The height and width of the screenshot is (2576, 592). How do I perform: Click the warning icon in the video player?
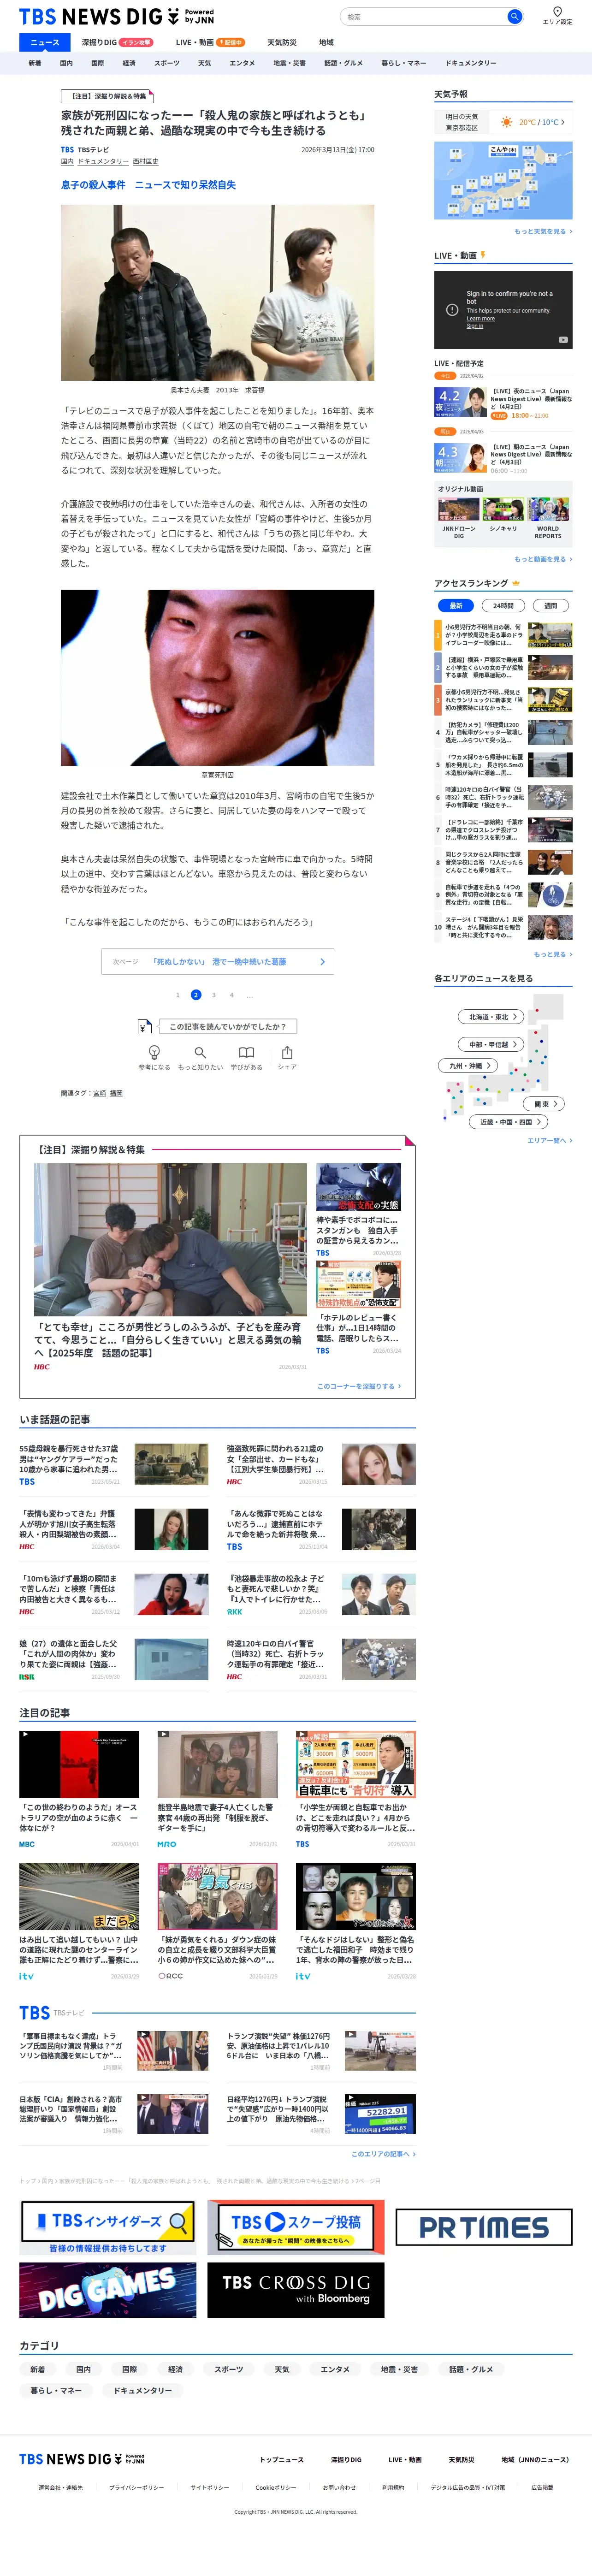tap(452, 310)
